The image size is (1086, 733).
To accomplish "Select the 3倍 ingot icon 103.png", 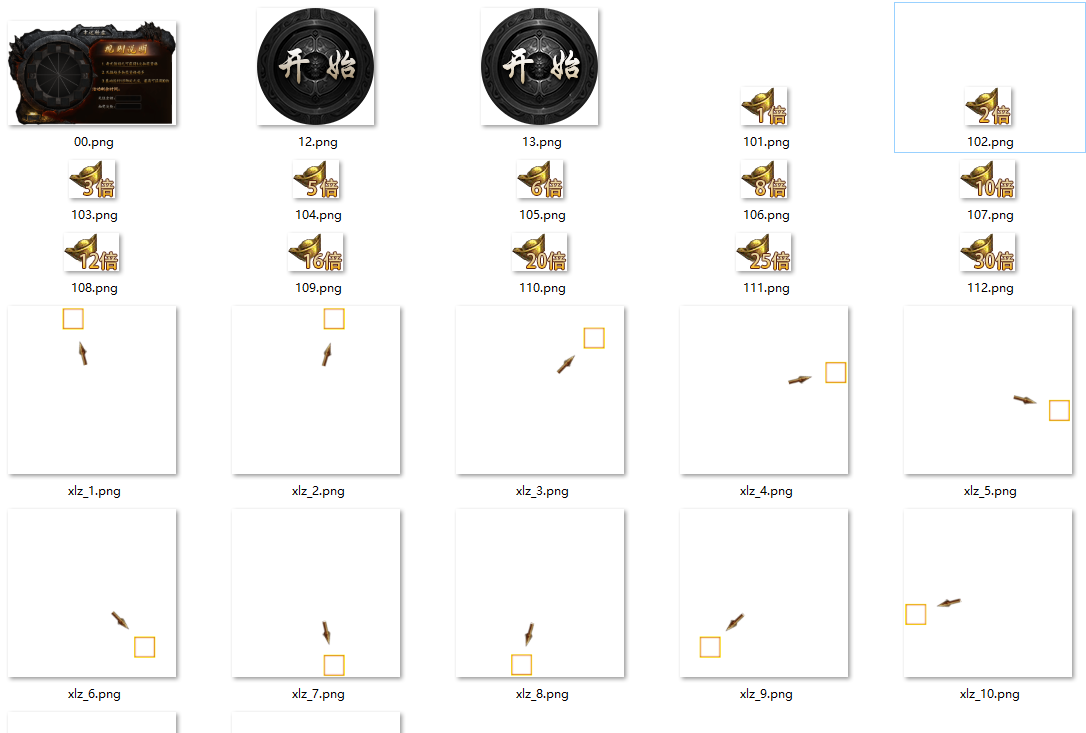I will click(x=92, y=179).
